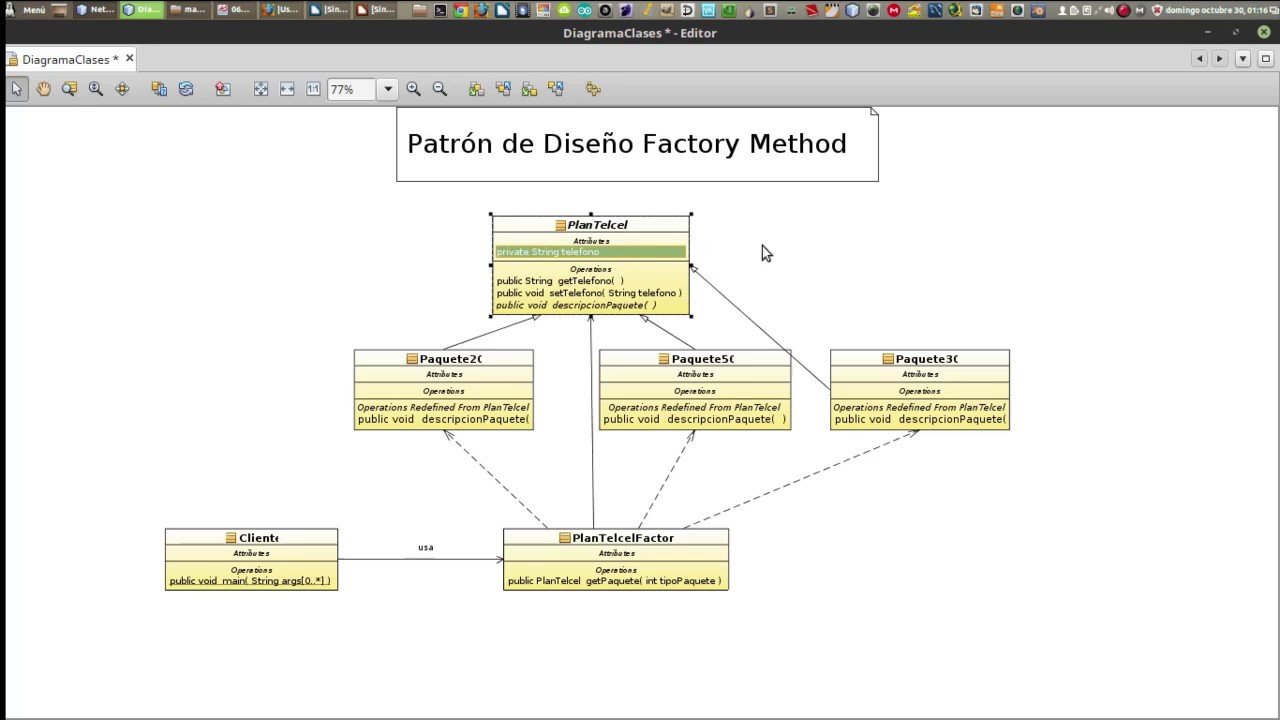This screenshot has height=720, width=1280.
Task: Open the zoom percentage dropdown arrow
Action: tap(388, 89)
